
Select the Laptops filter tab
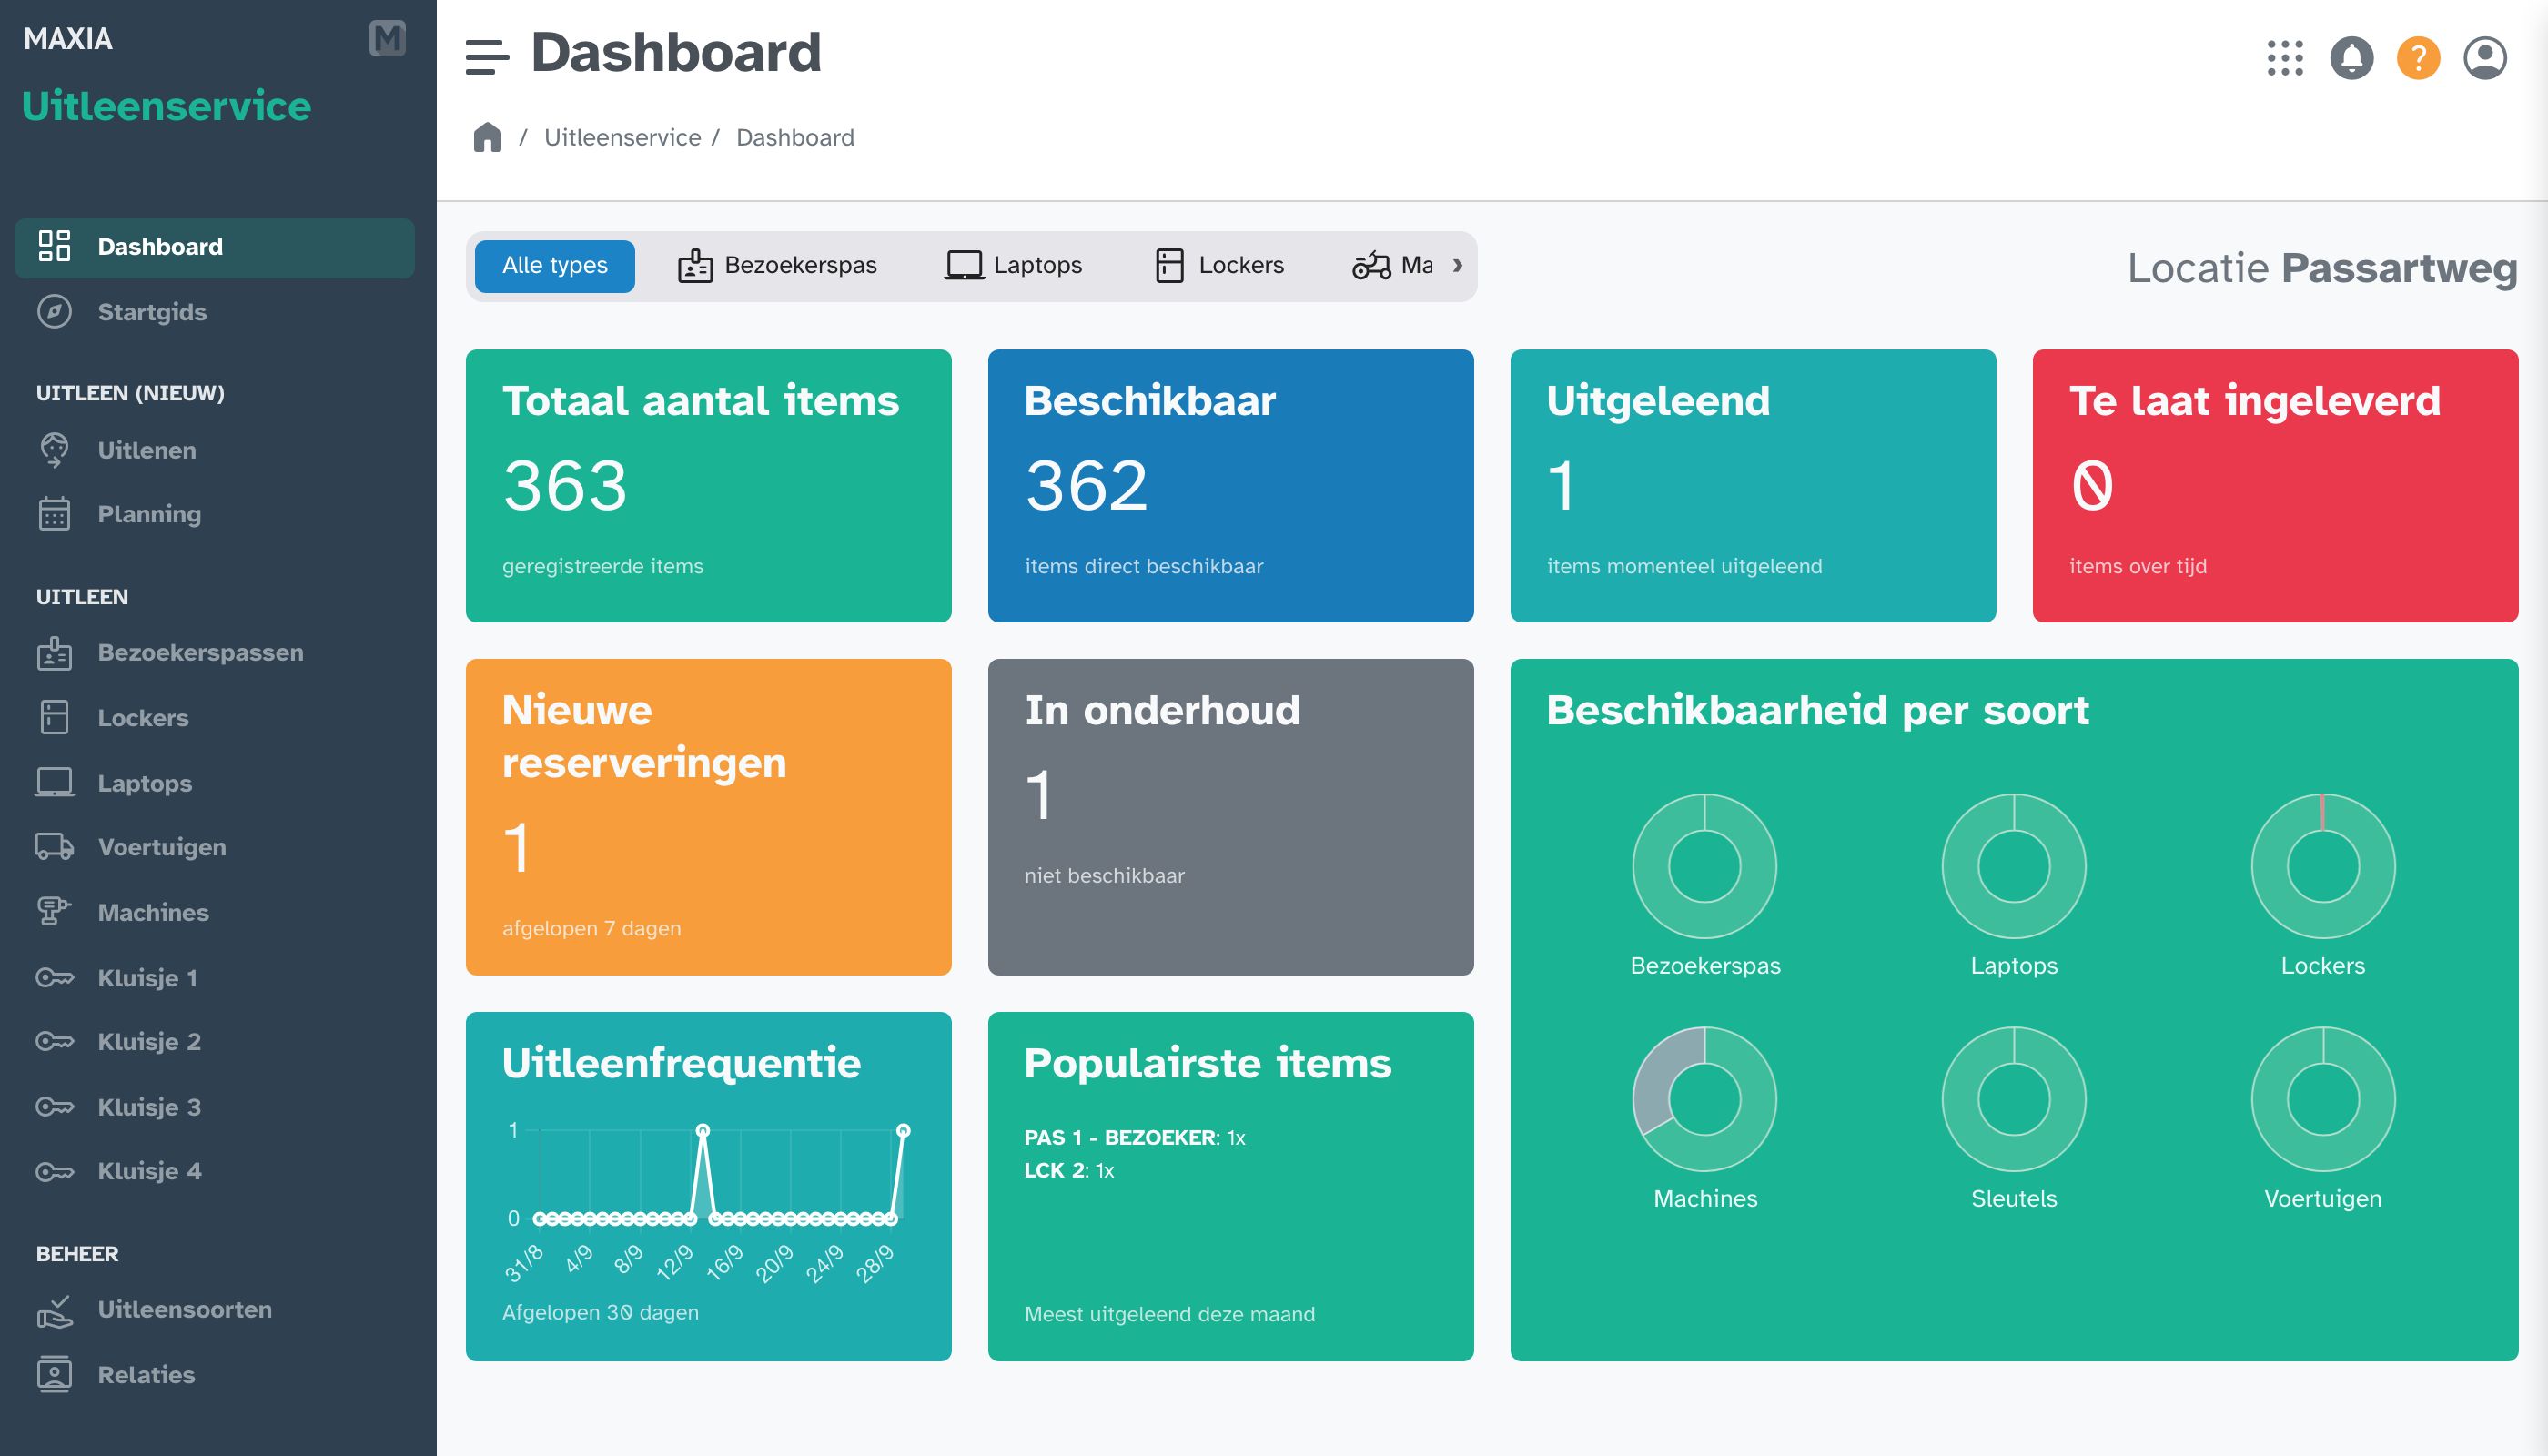pyautogui.click(x=1014, y=265)
